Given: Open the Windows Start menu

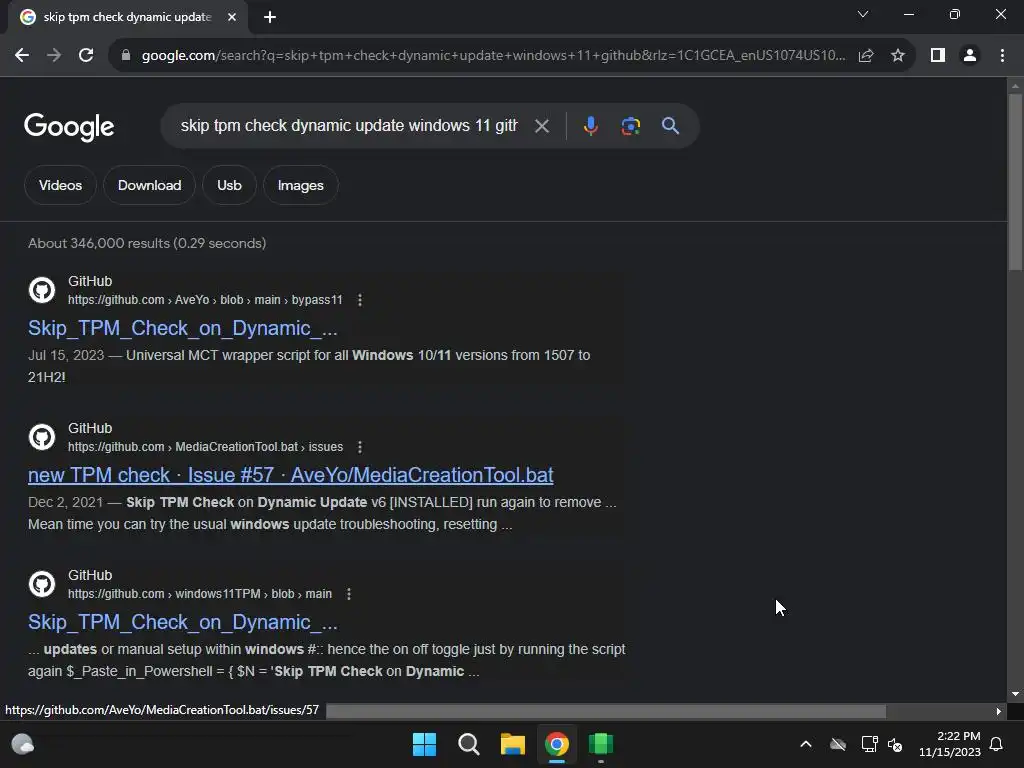Looking at the screenshot, I should pos(424,744).
